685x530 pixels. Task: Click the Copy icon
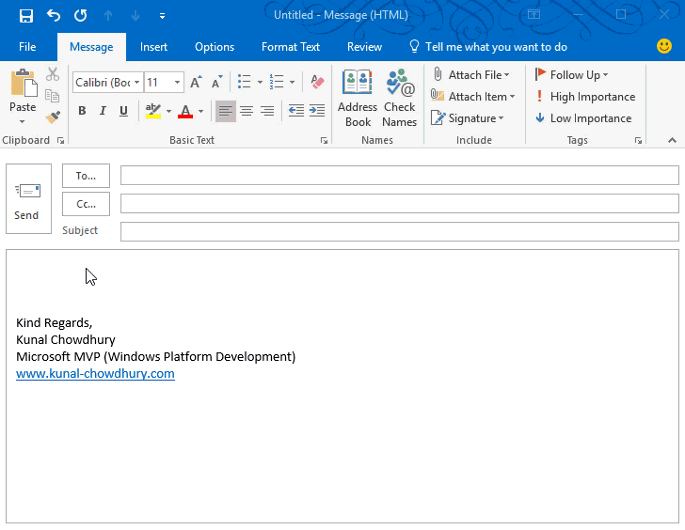52,95
